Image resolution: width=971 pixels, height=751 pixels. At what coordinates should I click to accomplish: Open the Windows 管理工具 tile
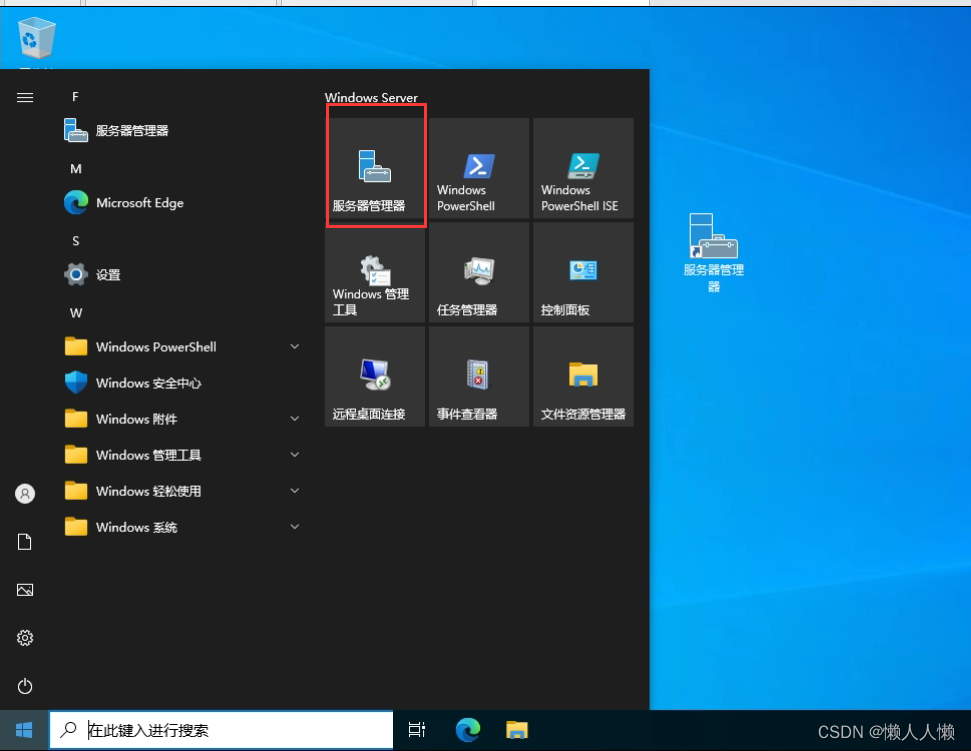click(375, 272)
